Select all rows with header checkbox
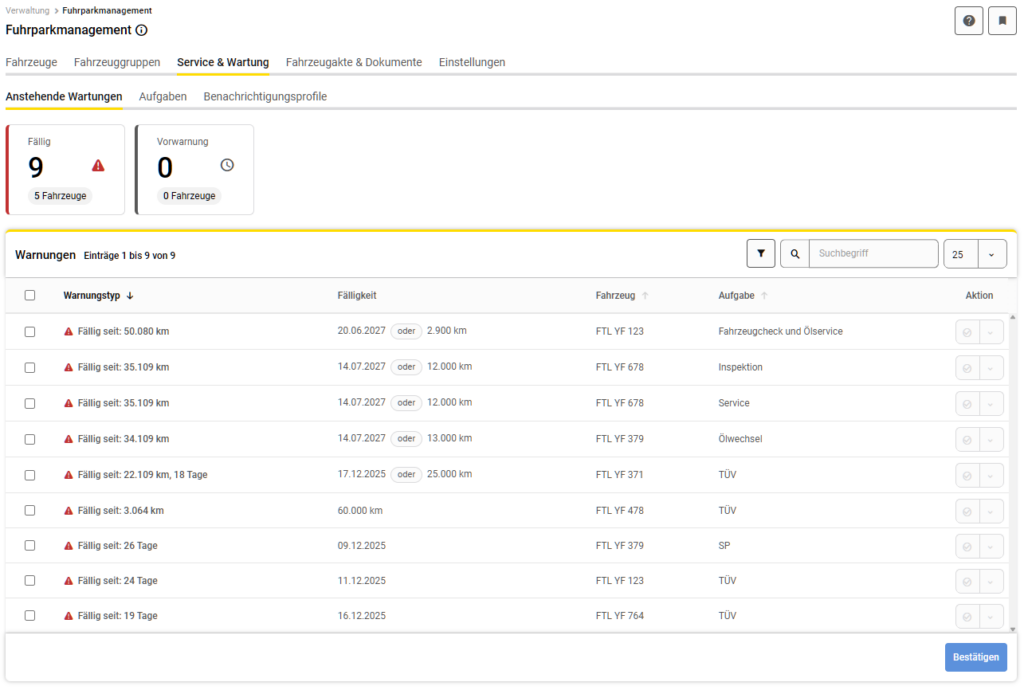Viewport: 1024px width, 690px height. (x=30, y=295)
